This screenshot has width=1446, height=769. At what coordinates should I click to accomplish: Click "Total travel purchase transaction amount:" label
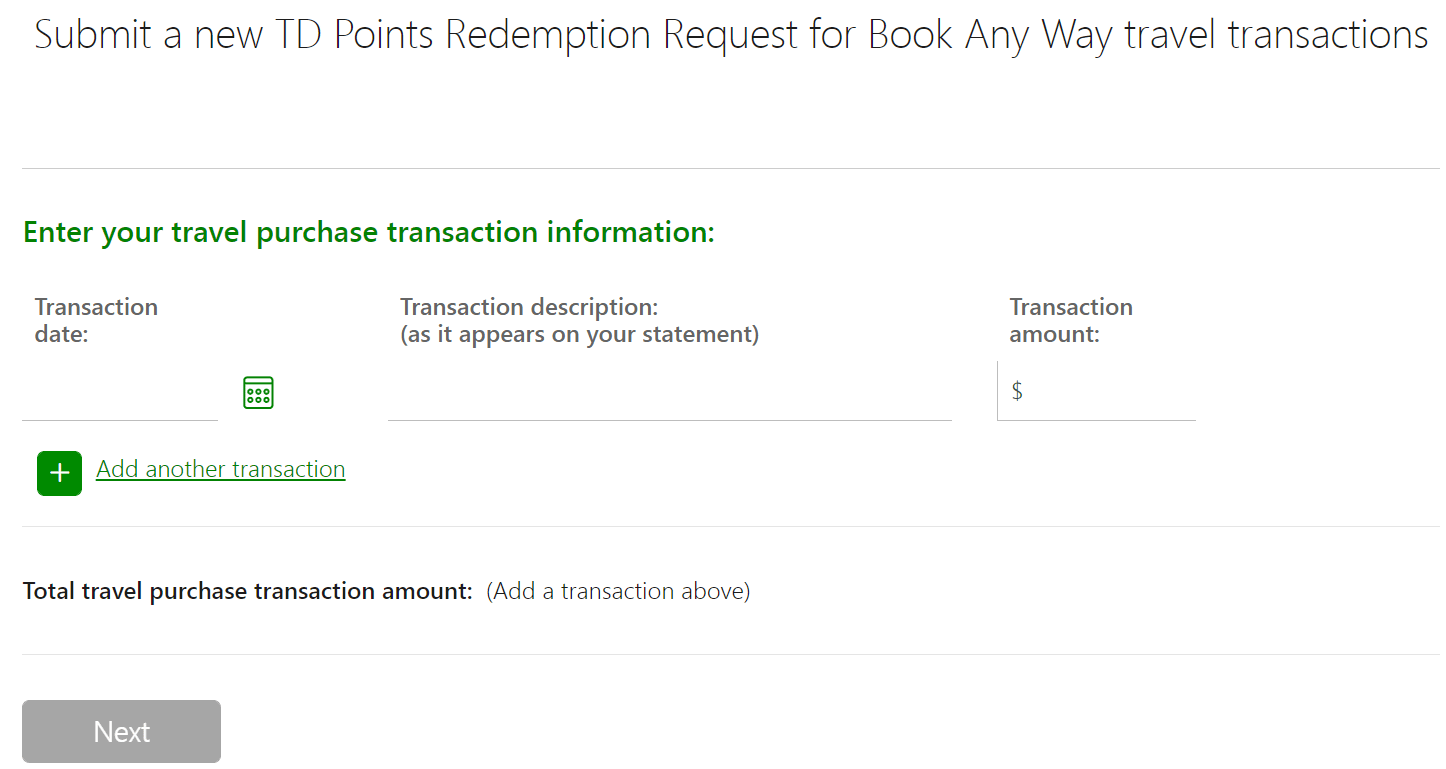pos(247,591)
